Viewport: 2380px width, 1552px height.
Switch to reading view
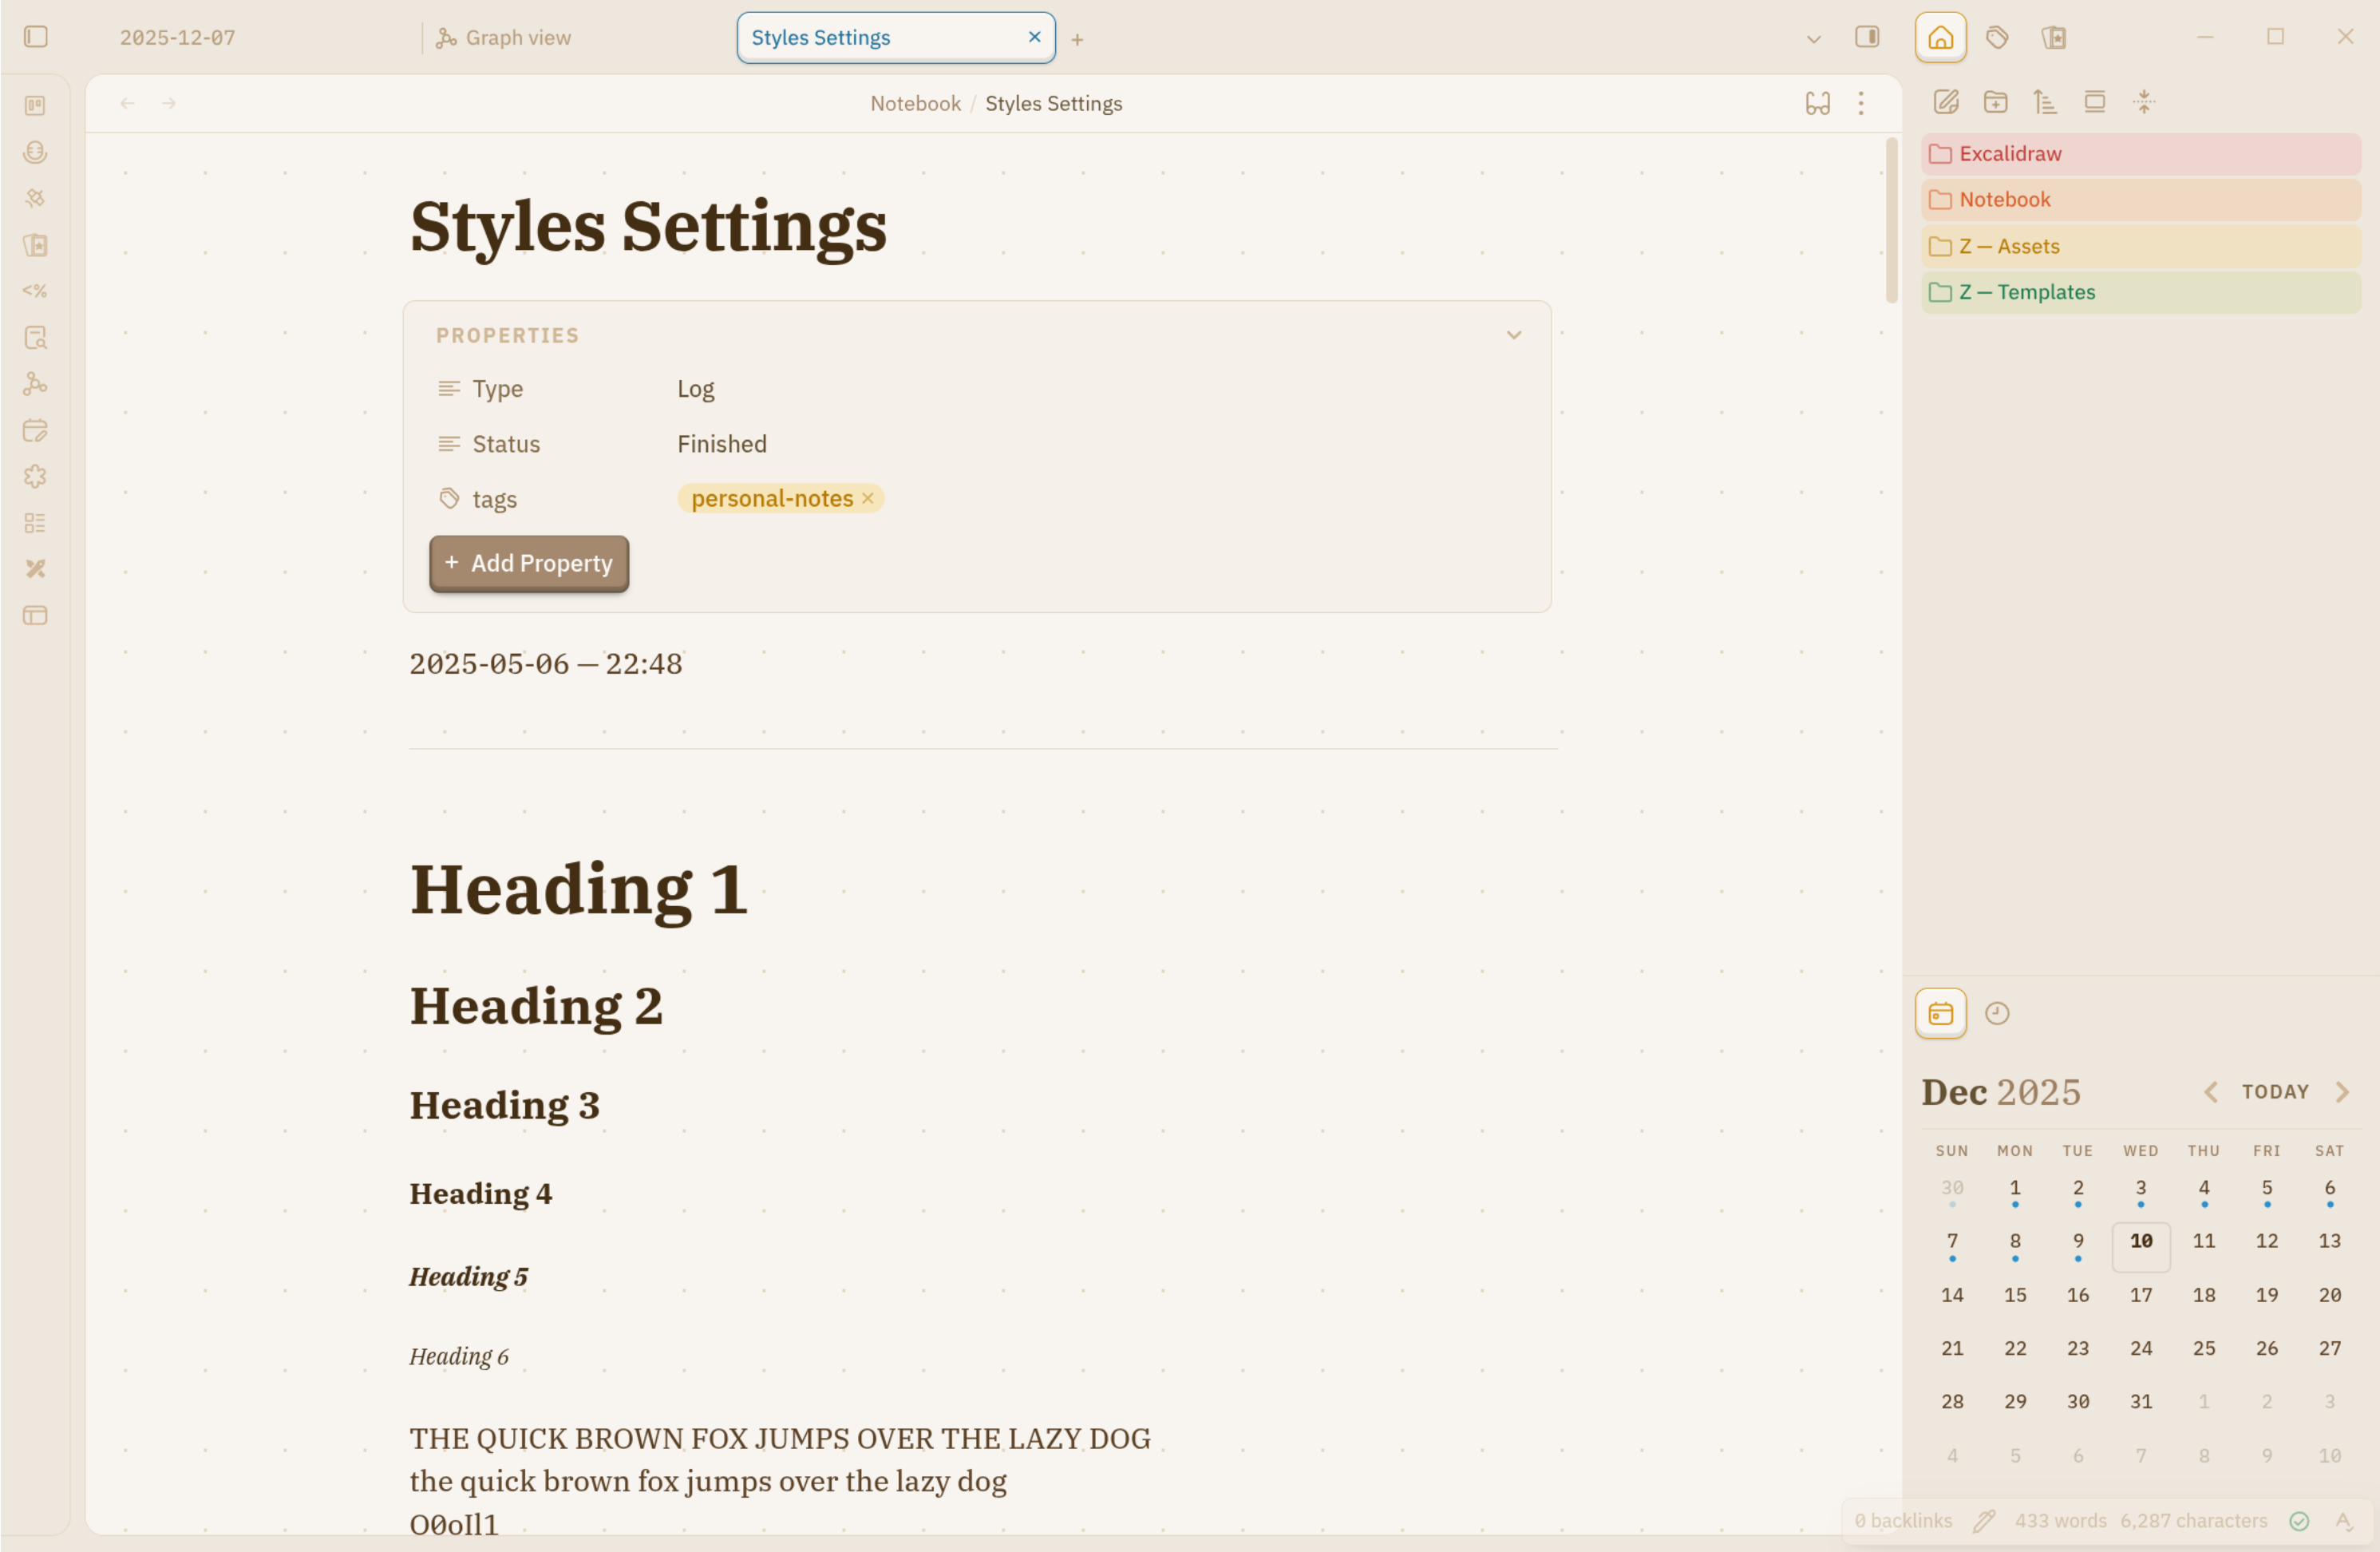click(x=1817, y=103)
